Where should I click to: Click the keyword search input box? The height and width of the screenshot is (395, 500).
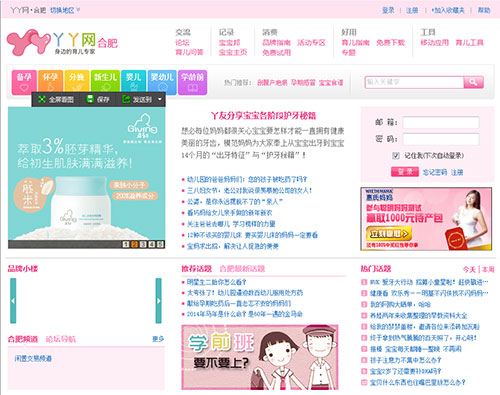click(414, 82)
